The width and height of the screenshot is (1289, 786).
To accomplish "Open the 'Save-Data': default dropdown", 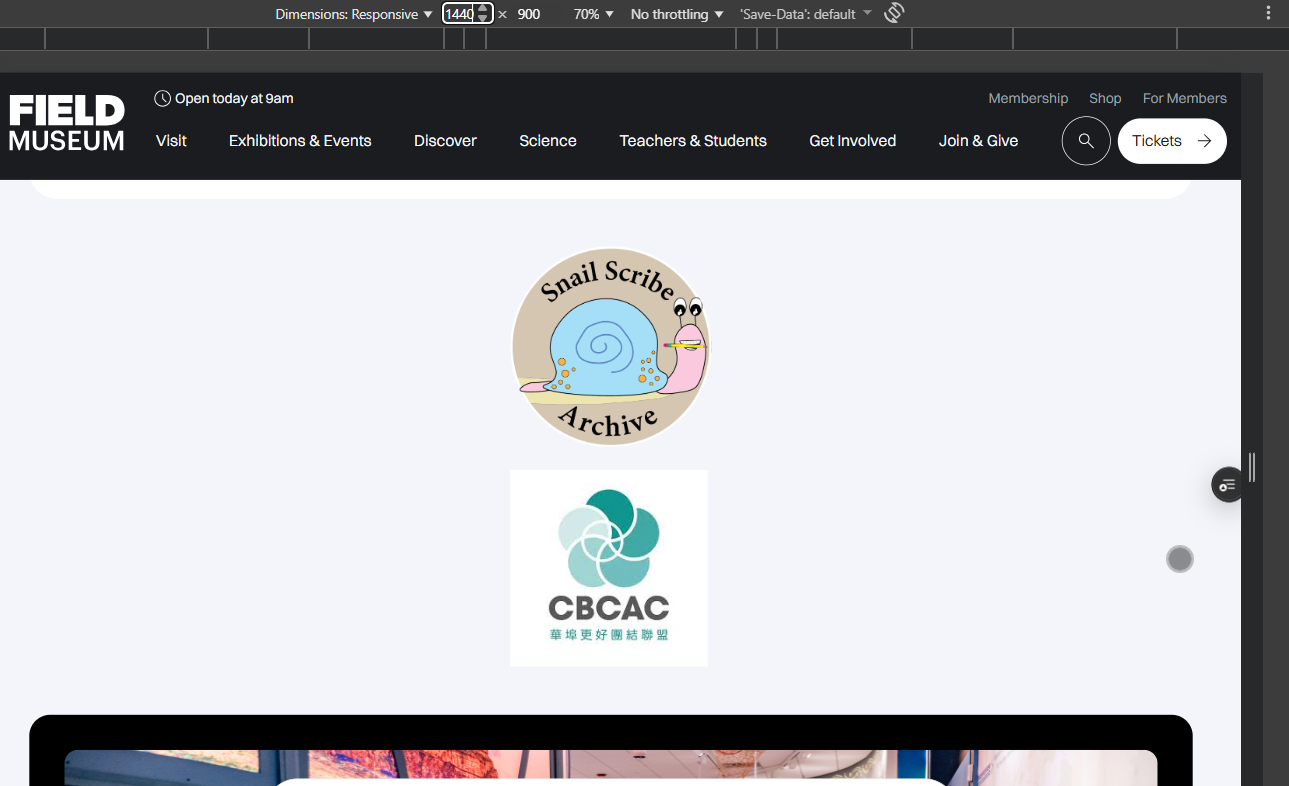I will click(x=806, y=14).
